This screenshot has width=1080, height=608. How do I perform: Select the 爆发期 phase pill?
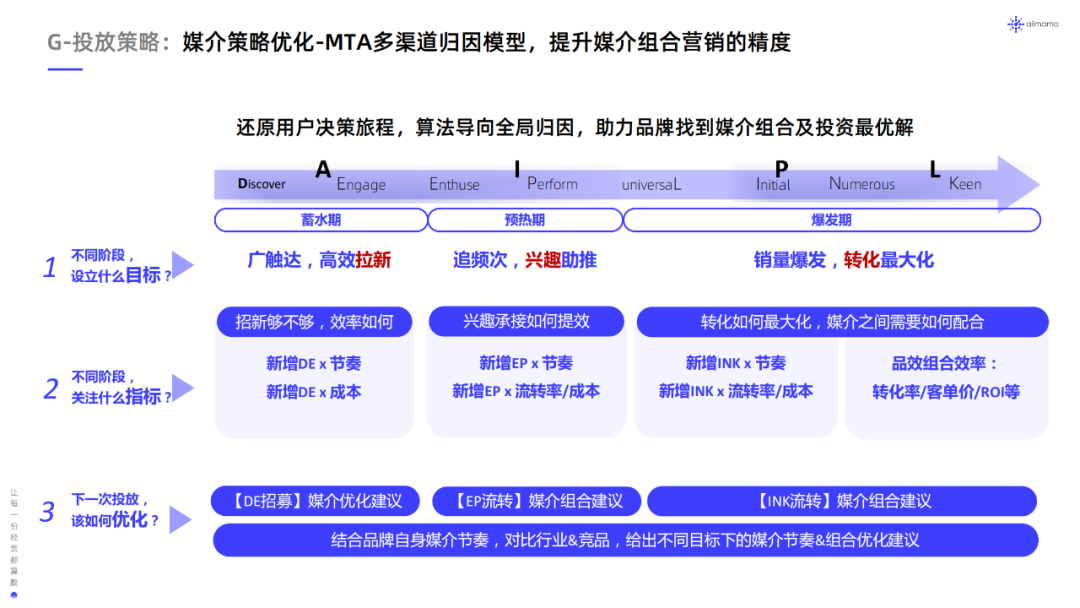tap(831, 220)
